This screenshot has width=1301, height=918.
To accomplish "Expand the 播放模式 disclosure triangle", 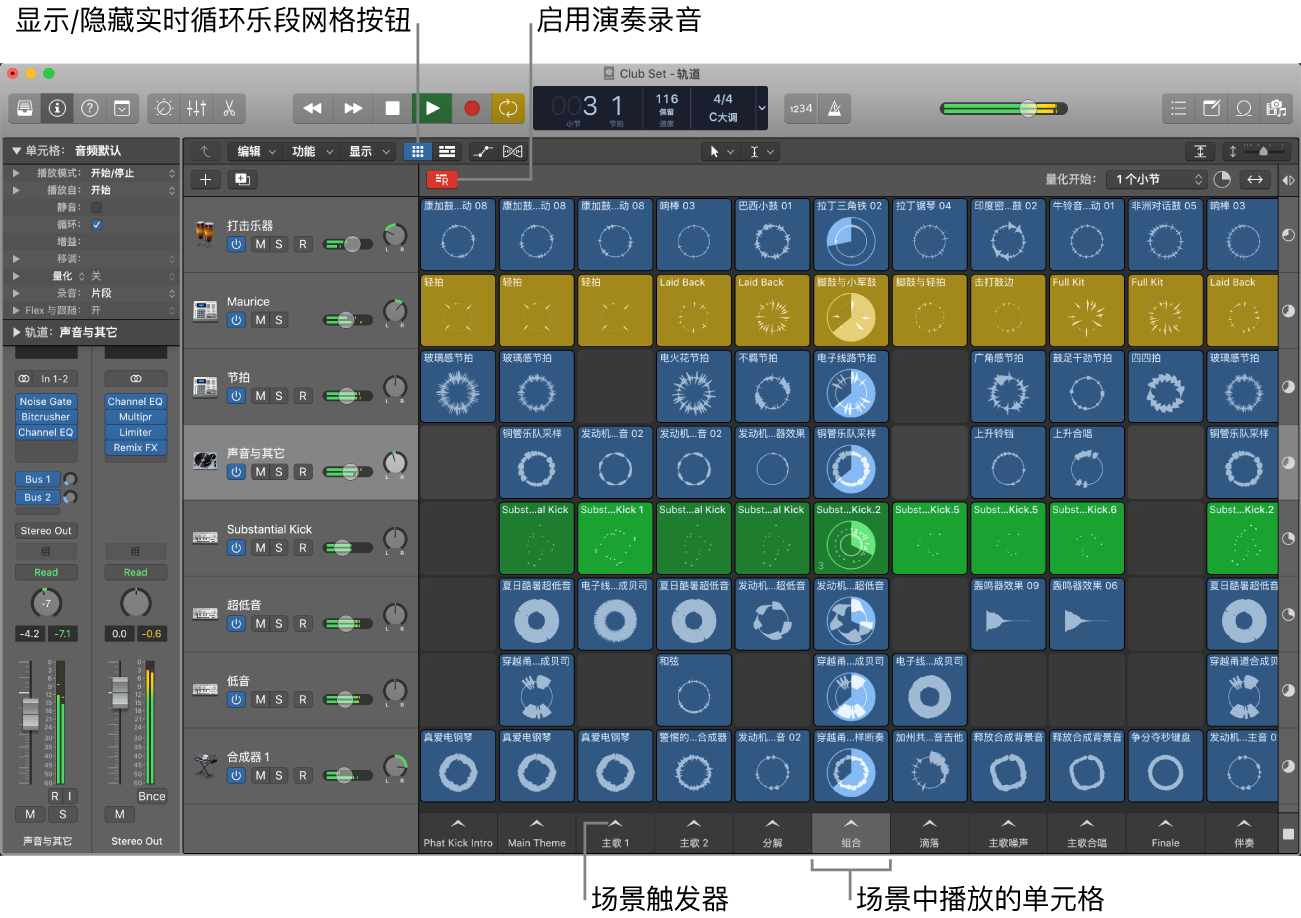I will [x=16, y=173].
